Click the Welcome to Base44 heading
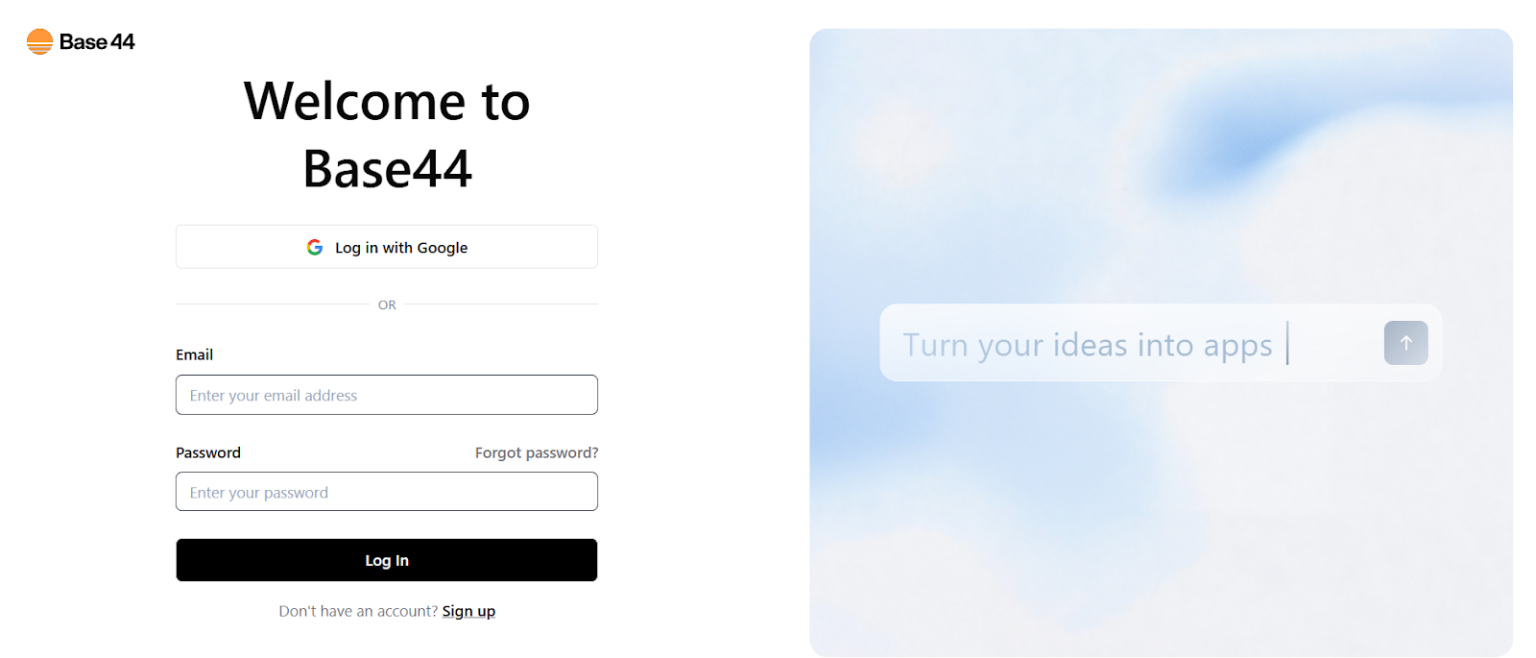Image resolution: width=1536 pixels, height=658 pixels. tap(386, 135)
